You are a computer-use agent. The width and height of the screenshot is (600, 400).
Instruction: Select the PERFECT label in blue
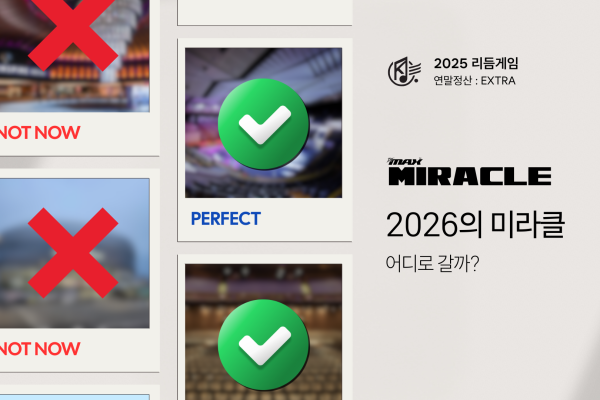point(226,219)
